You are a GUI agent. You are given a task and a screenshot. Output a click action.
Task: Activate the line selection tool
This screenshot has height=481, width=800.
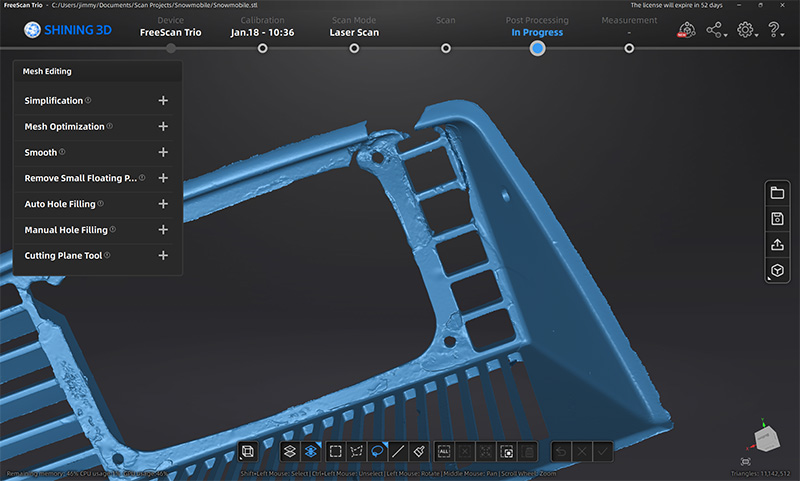pos(399,451)
